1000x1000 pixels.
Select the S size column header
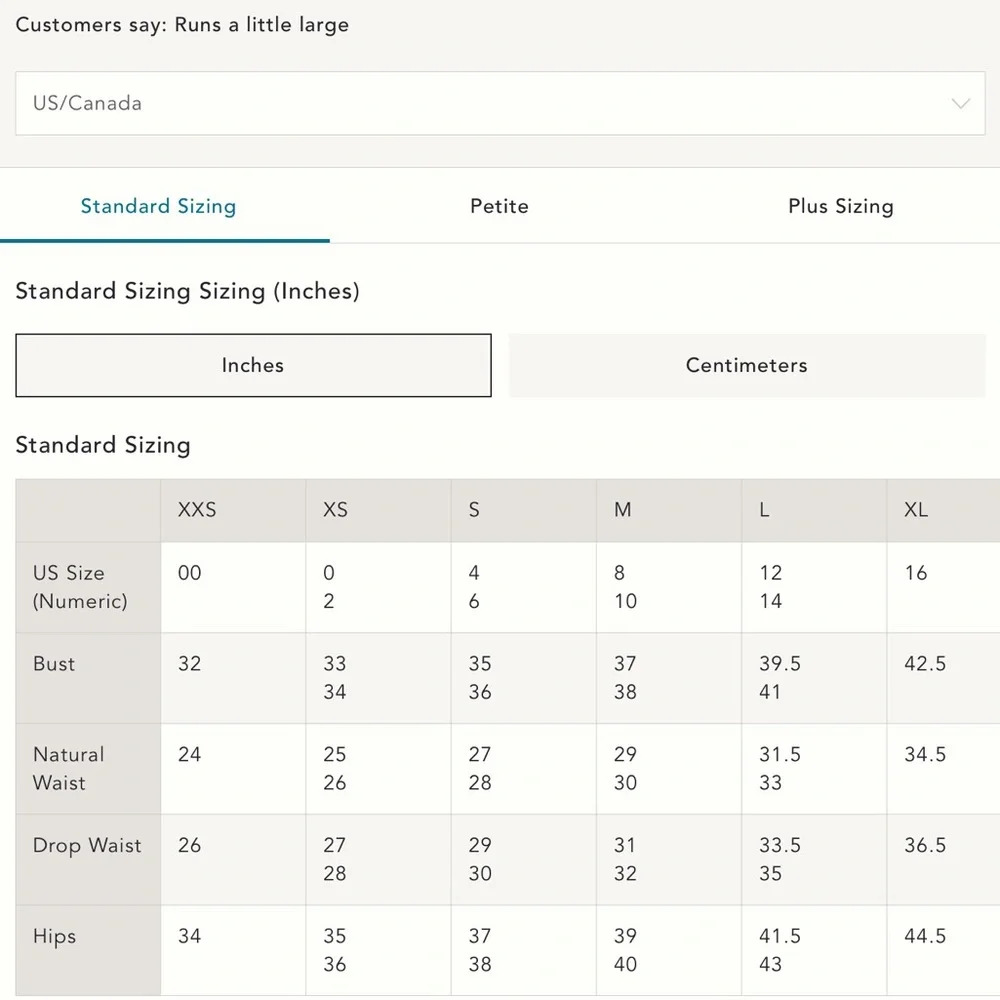(474, 510)
